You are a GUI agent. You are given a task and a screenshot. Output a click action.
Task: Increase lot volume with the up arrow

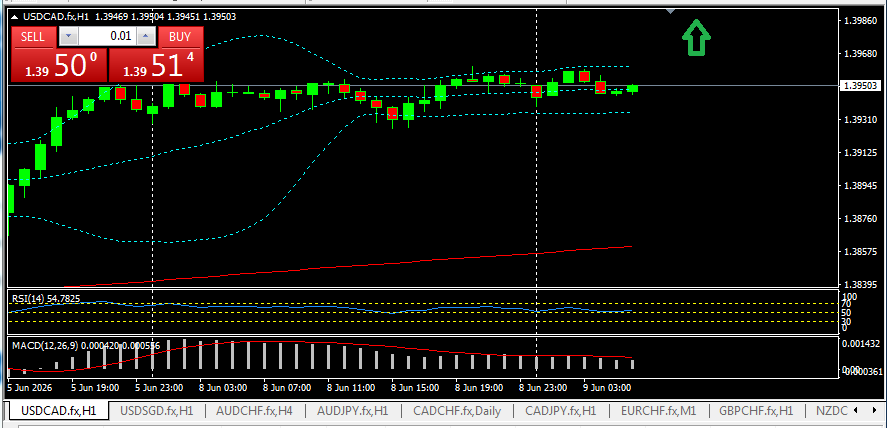tap(147, 37)
